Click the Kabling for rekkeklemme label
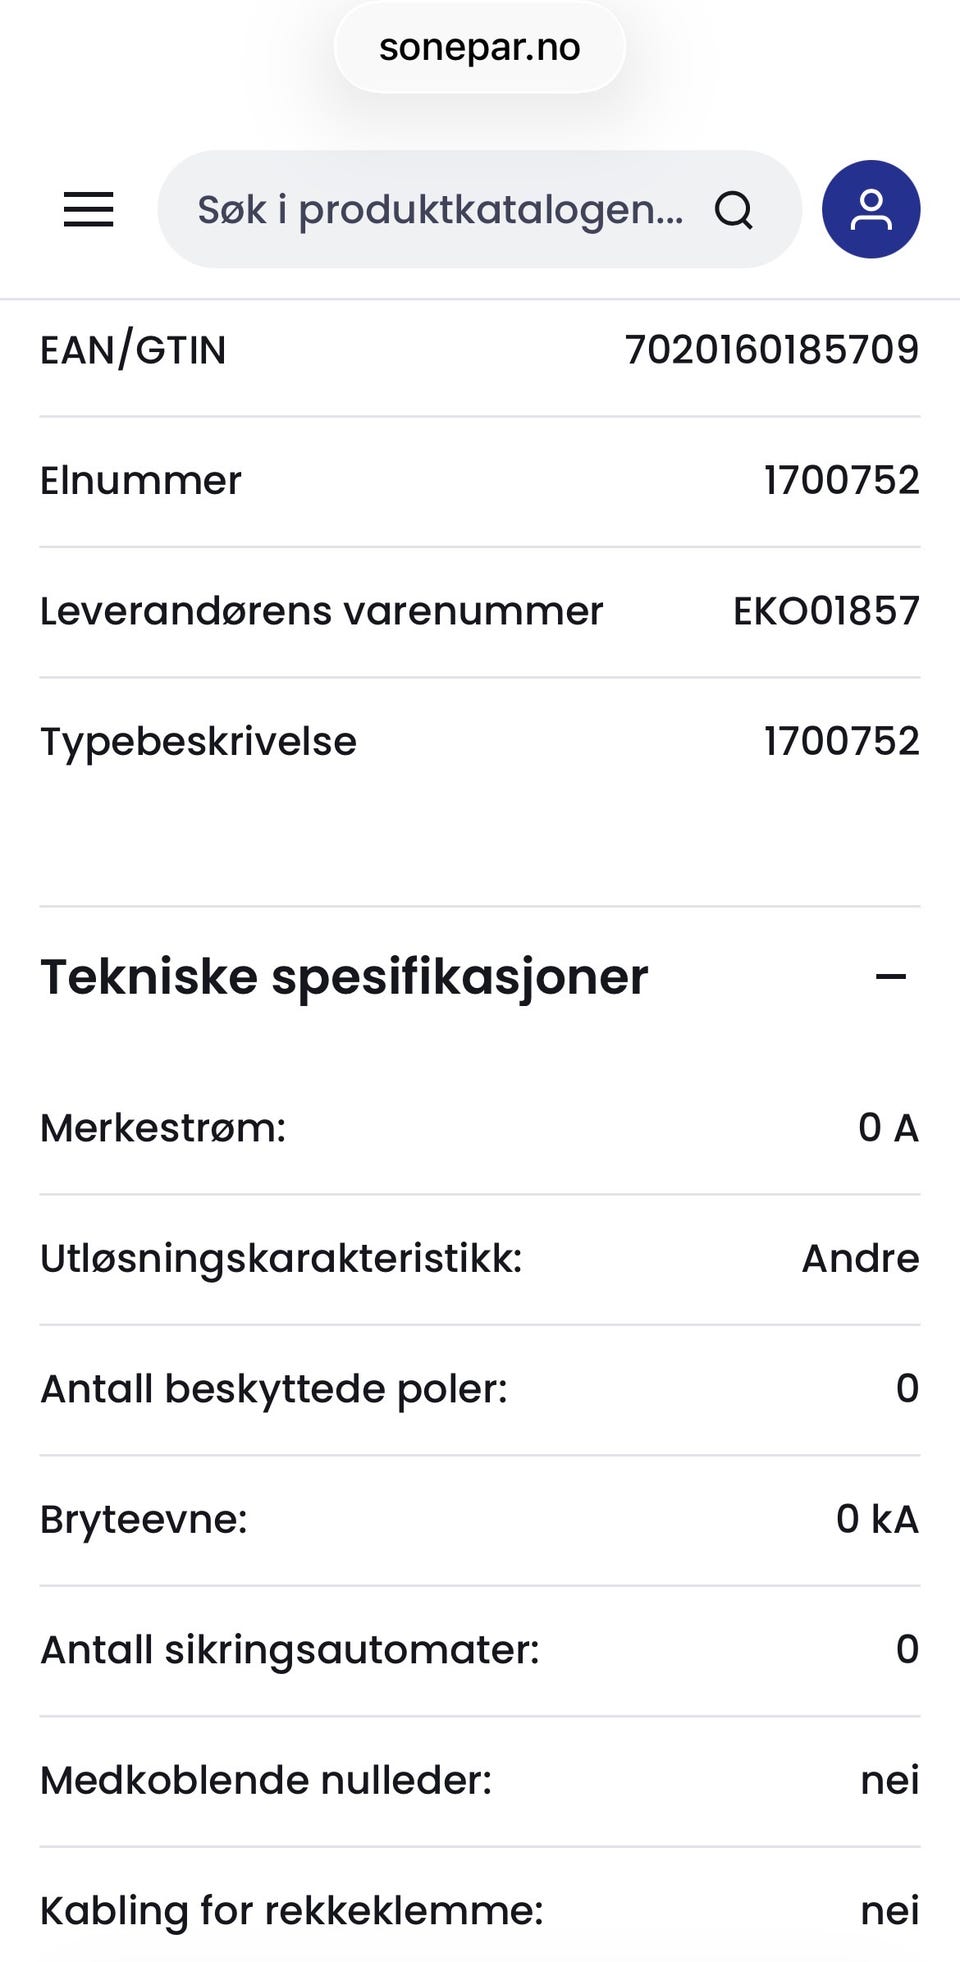The height and width of the screenshot is (1962, 960). click(x=291, y=1911)
